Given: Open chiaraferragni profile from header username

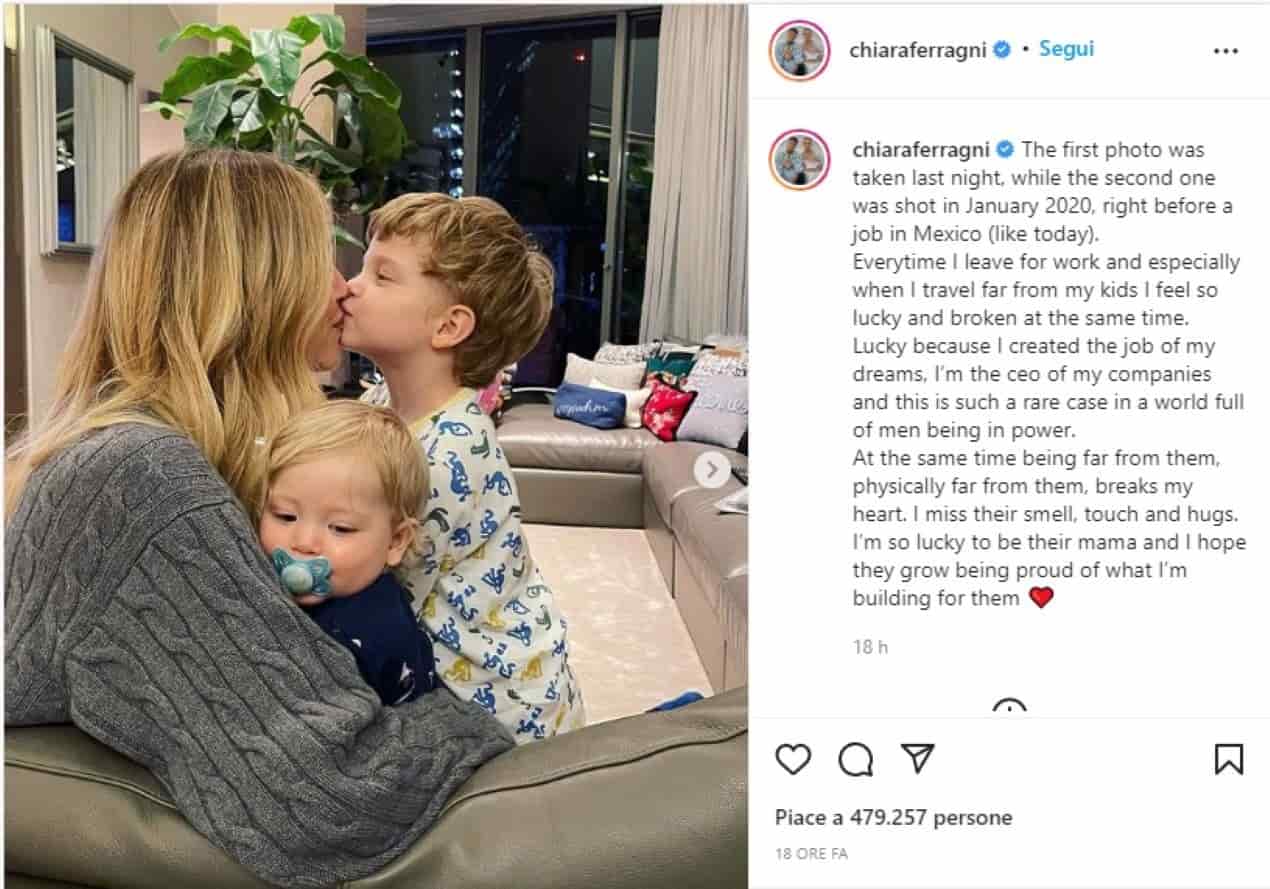Looking at the screenshot, I should [x=918, y=50].
